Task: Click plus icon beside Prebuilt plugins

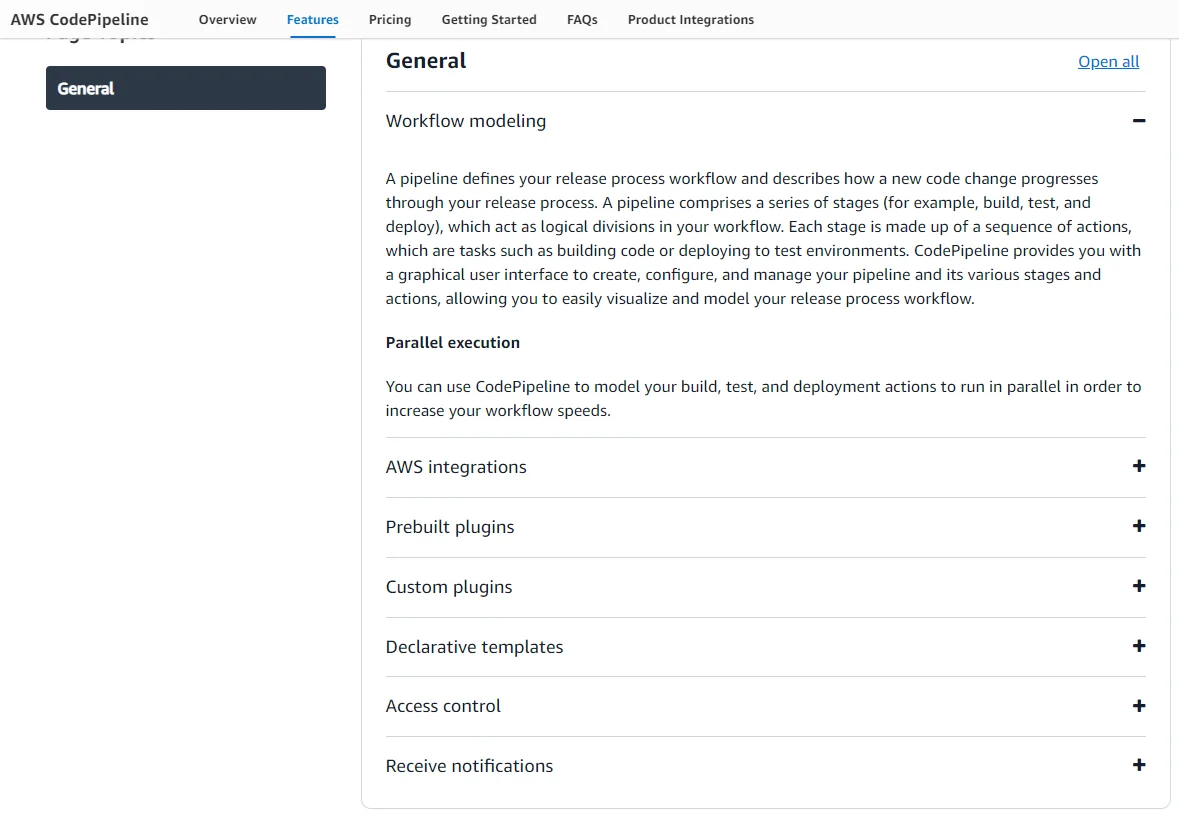Action: (1138, 526)
